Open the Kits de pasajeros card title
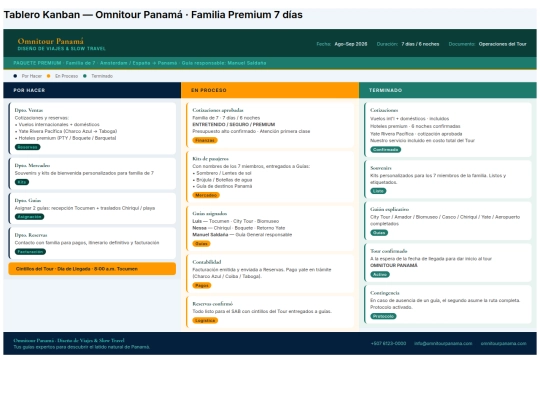 [x=210, y=158]
